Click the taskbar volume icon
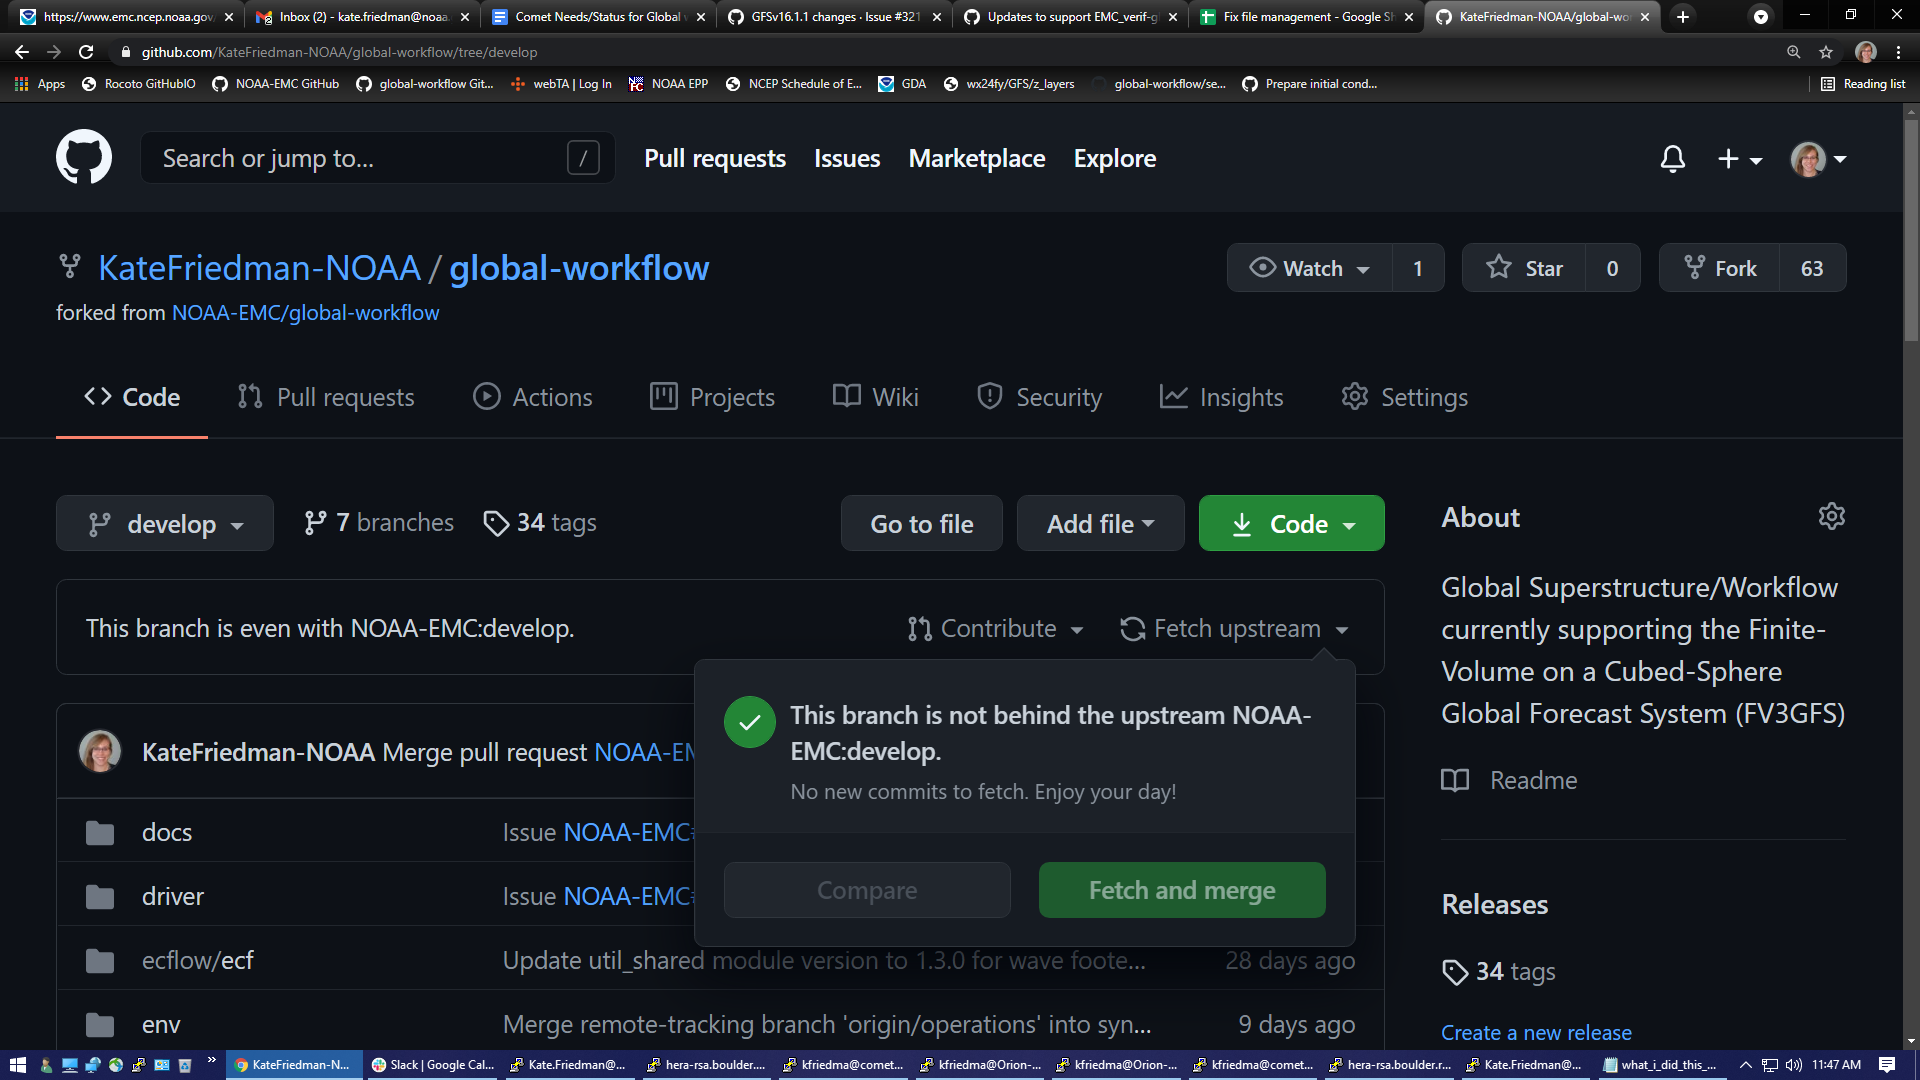Image resolution: width=1920 pixels, height=1080 pixels. [x=1793, y=1065]
